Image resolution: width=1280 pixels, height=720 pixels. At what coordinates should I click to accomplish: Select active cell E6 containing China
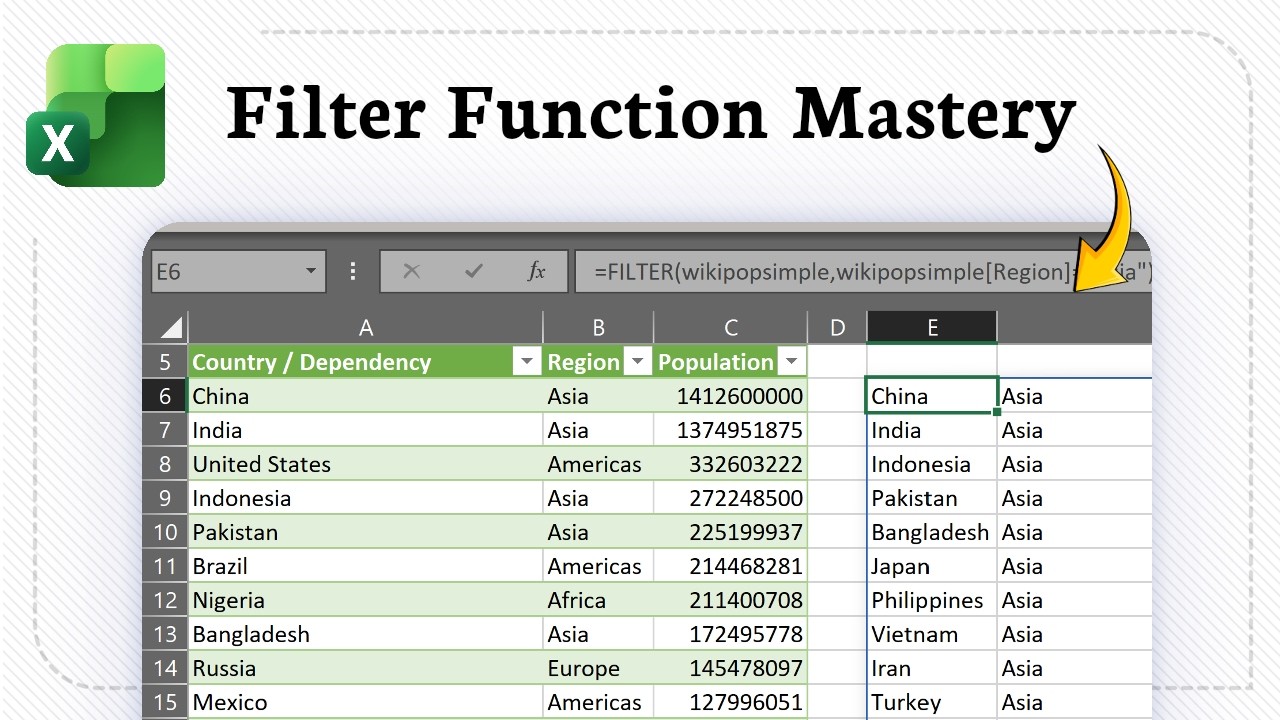pyautogui.click(x=932, y=396)
